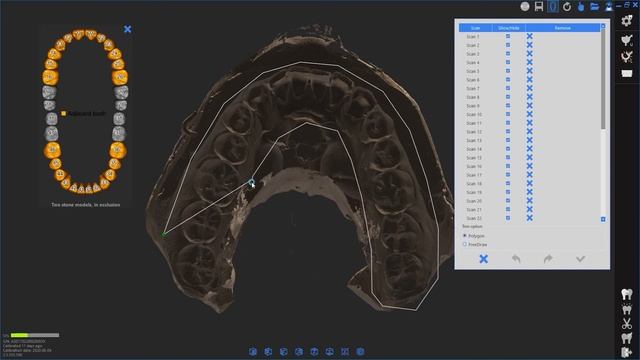Toggle Show/Hide checkbox for Scan 1

tap(508, 36)
